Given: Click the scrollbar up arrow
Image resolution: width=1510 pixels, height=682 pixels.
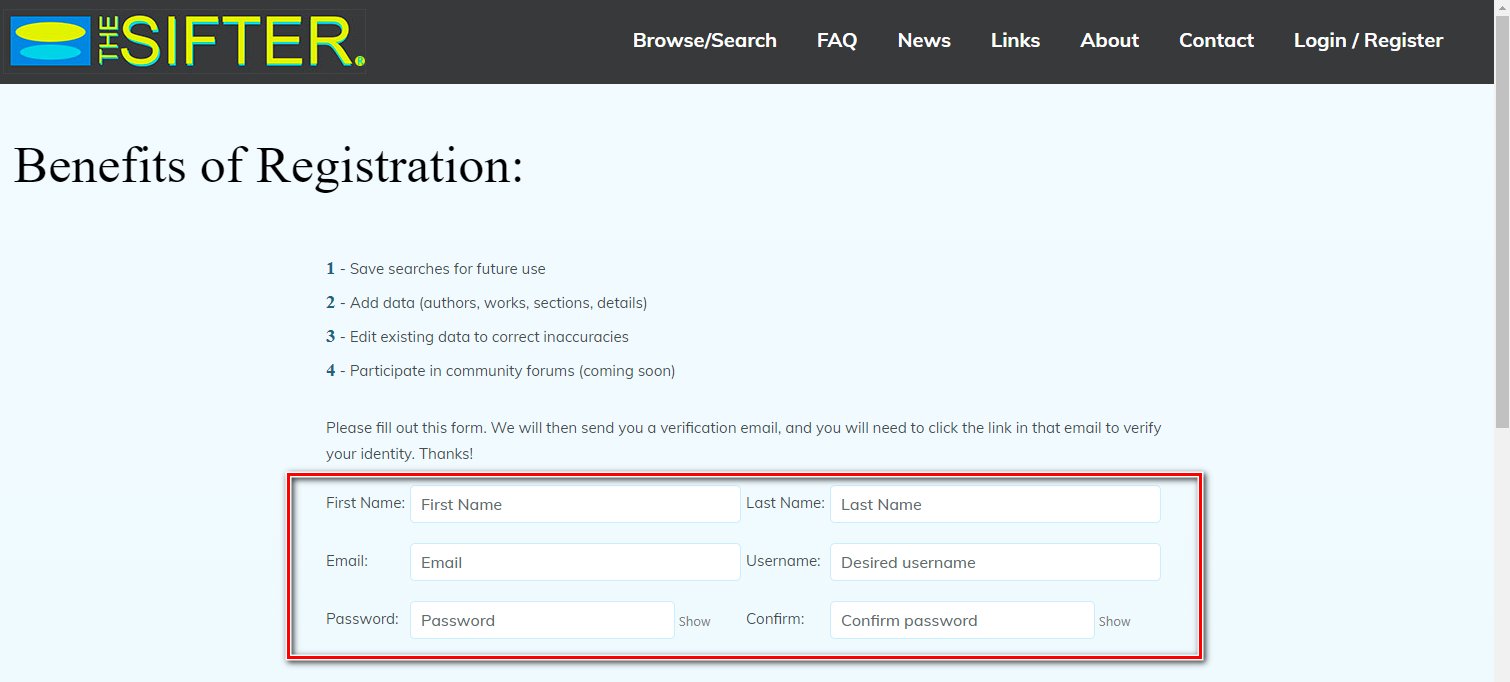Looking at the screenshot, I should coord(1502,8).
